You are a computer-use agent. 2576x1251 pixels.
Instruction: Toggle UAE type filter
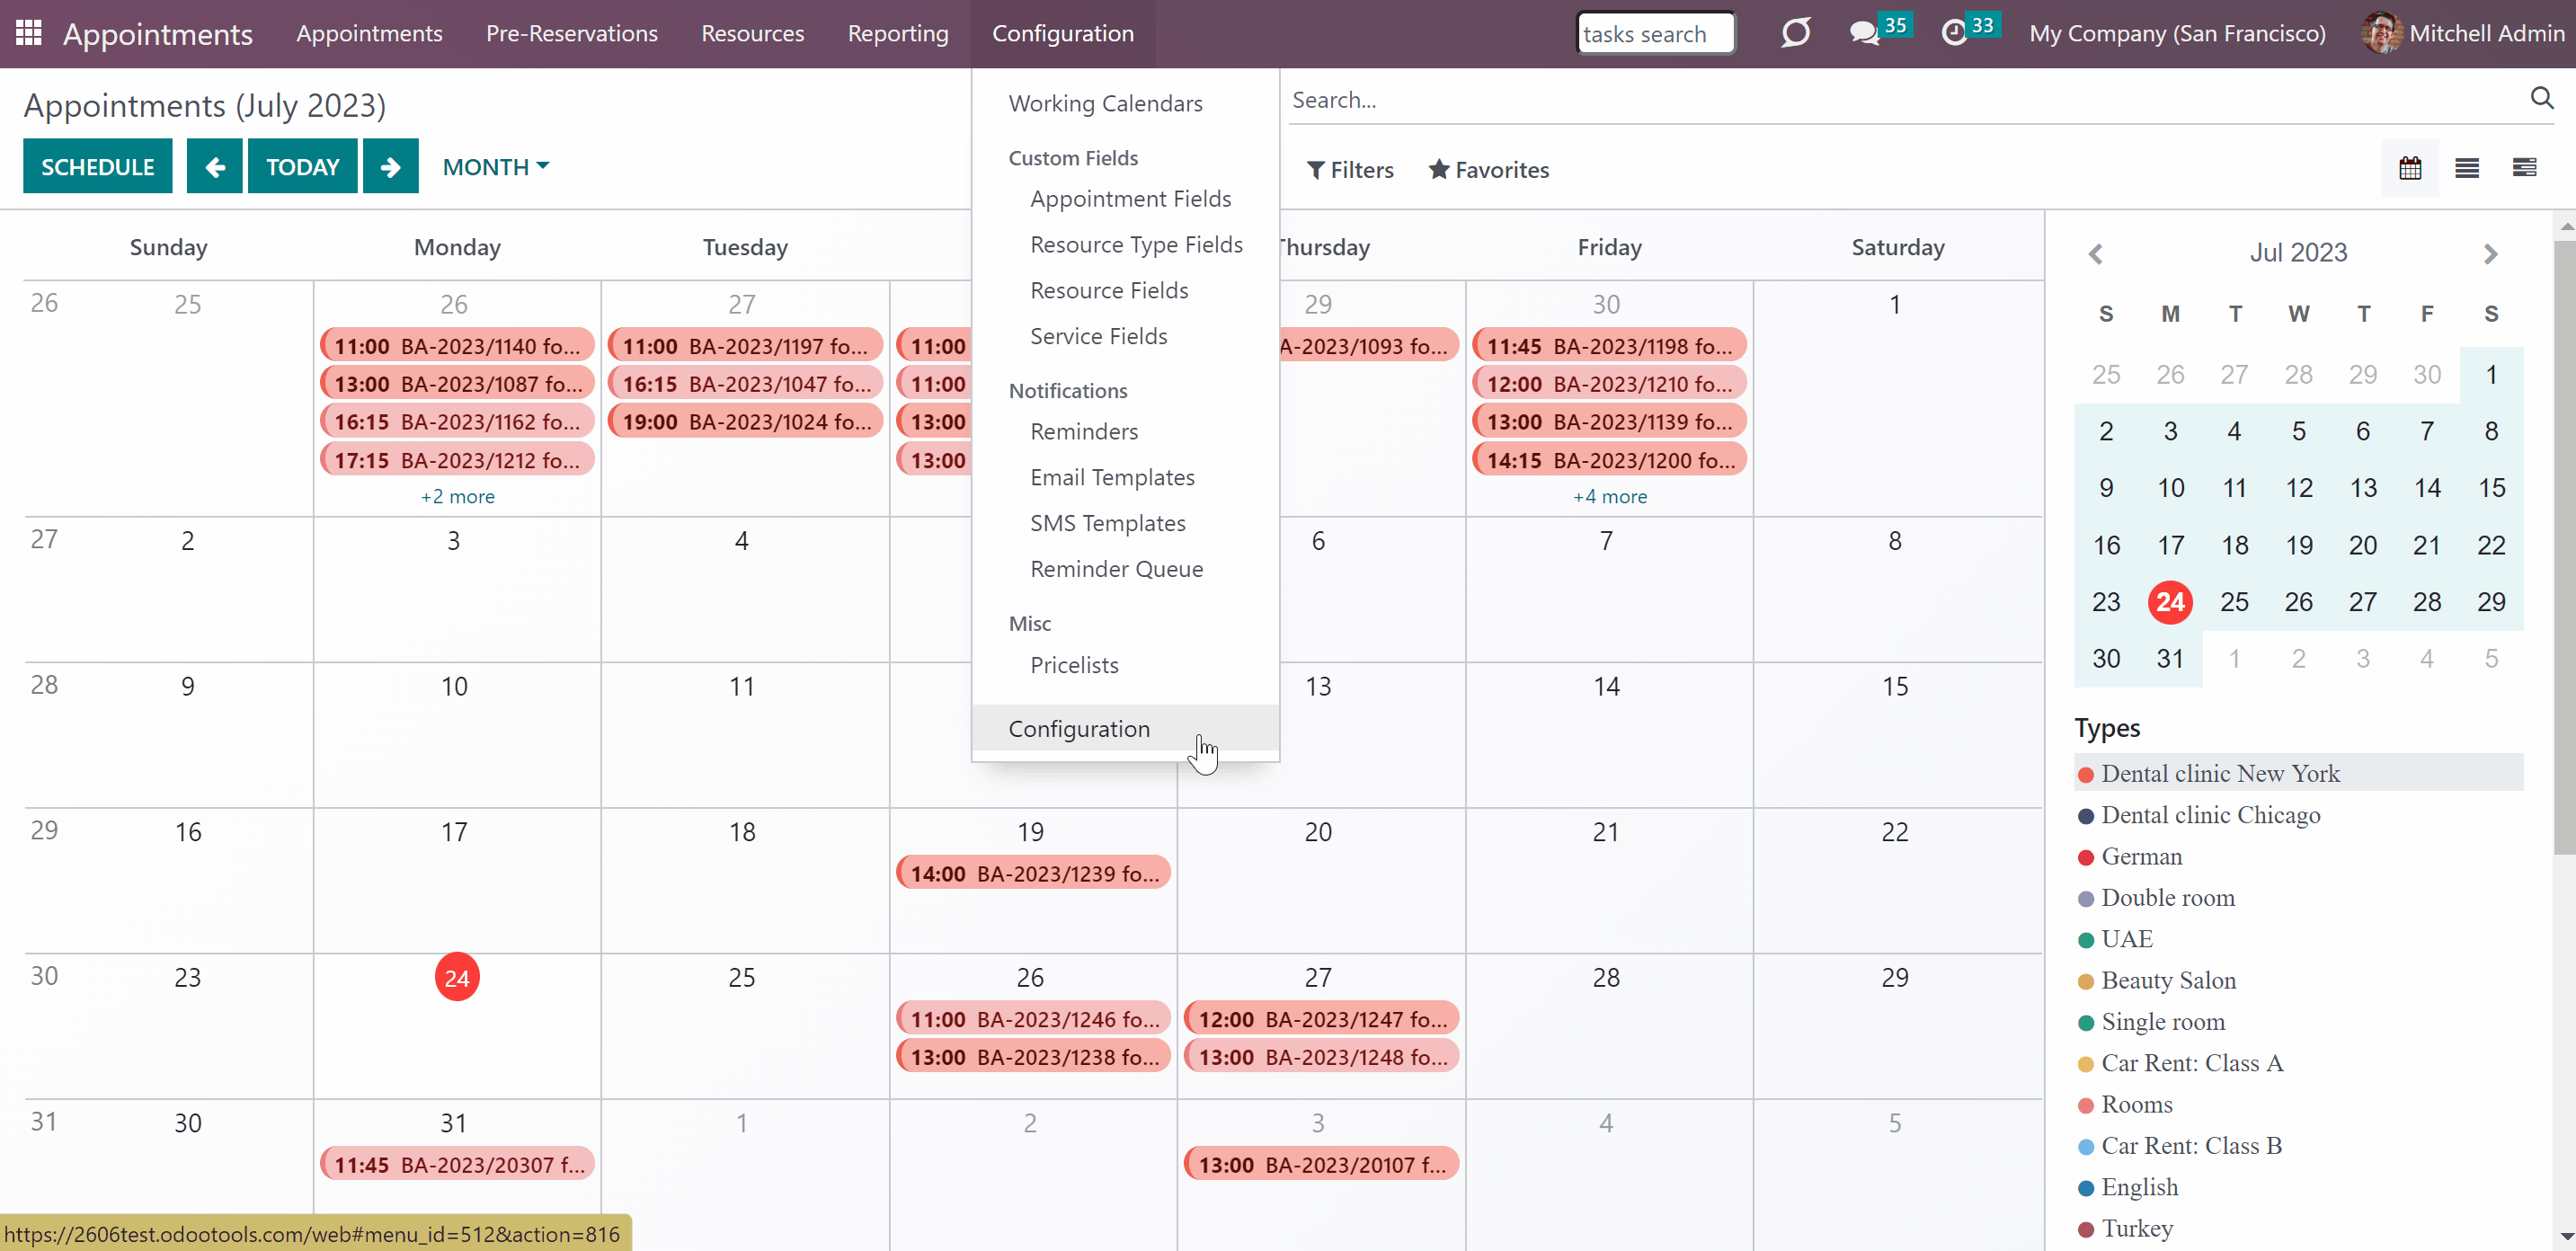tap(2298, 939)
